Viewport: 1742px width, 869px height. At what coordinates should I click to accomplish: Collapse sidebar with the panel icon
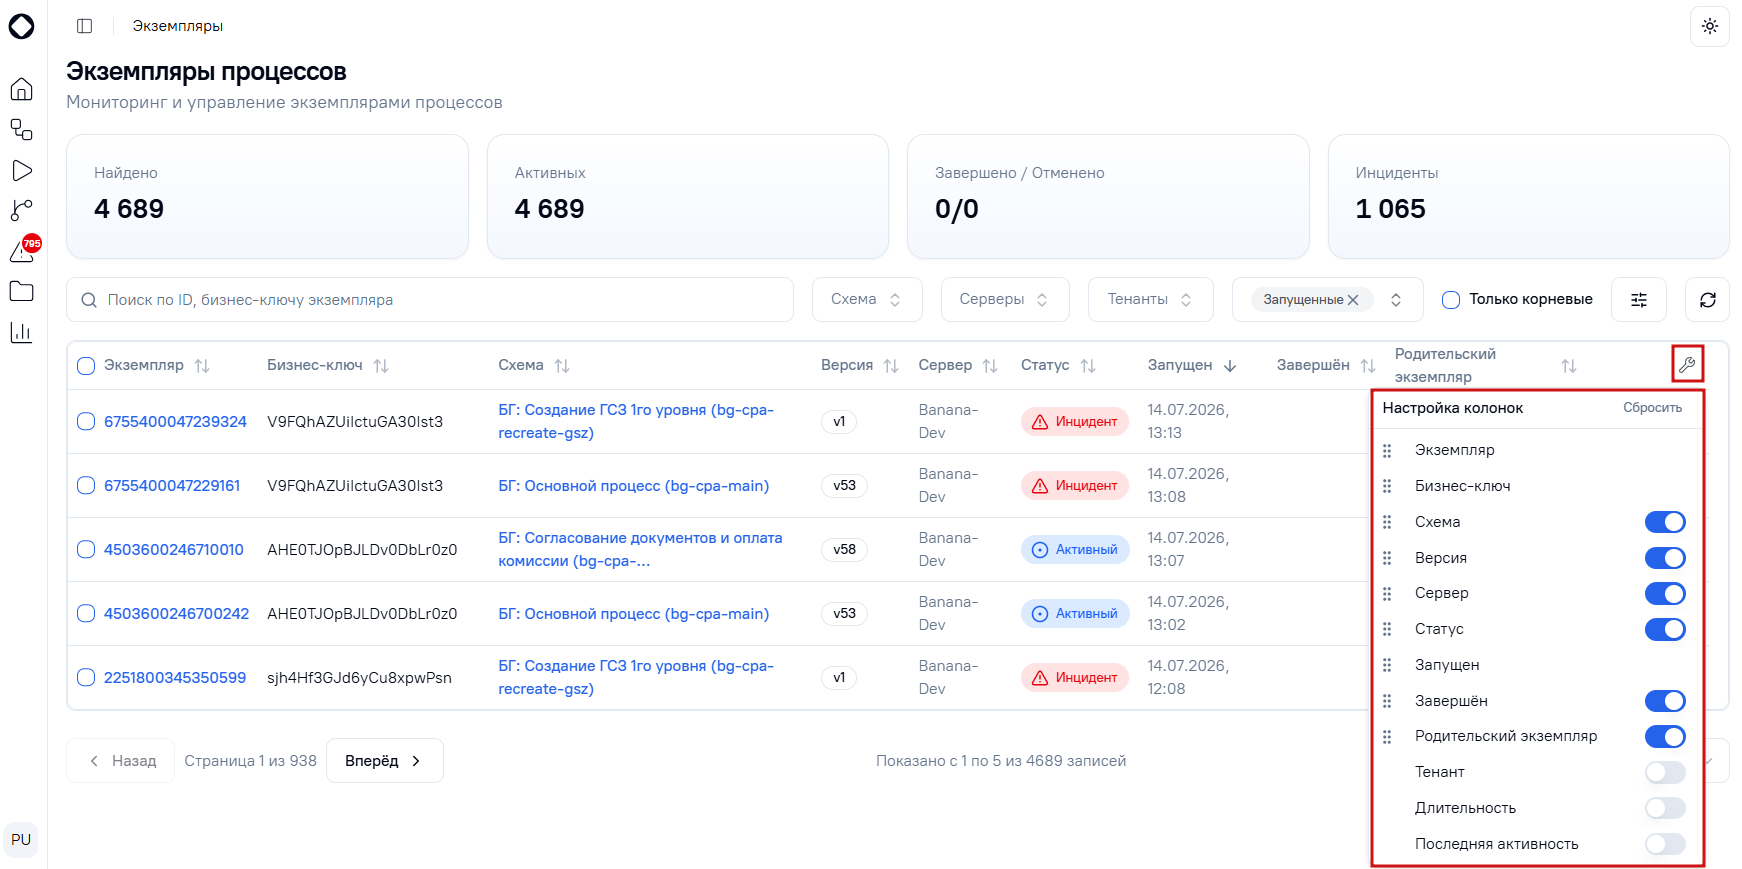pos(85,26)
